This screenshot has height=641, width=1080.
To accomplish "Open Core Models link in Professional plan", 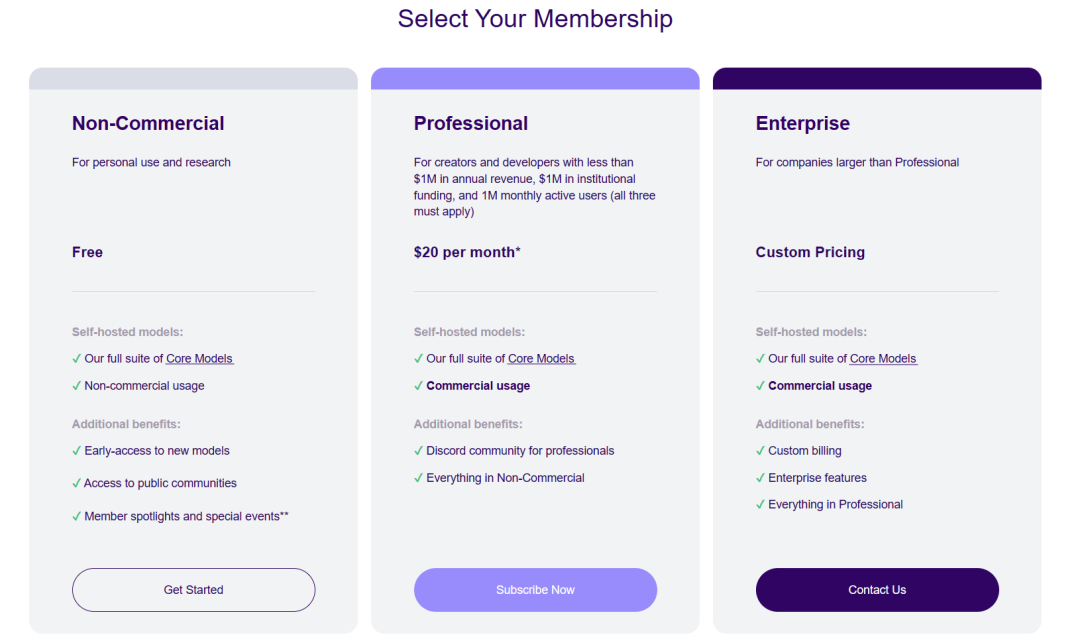I will 541,359.
